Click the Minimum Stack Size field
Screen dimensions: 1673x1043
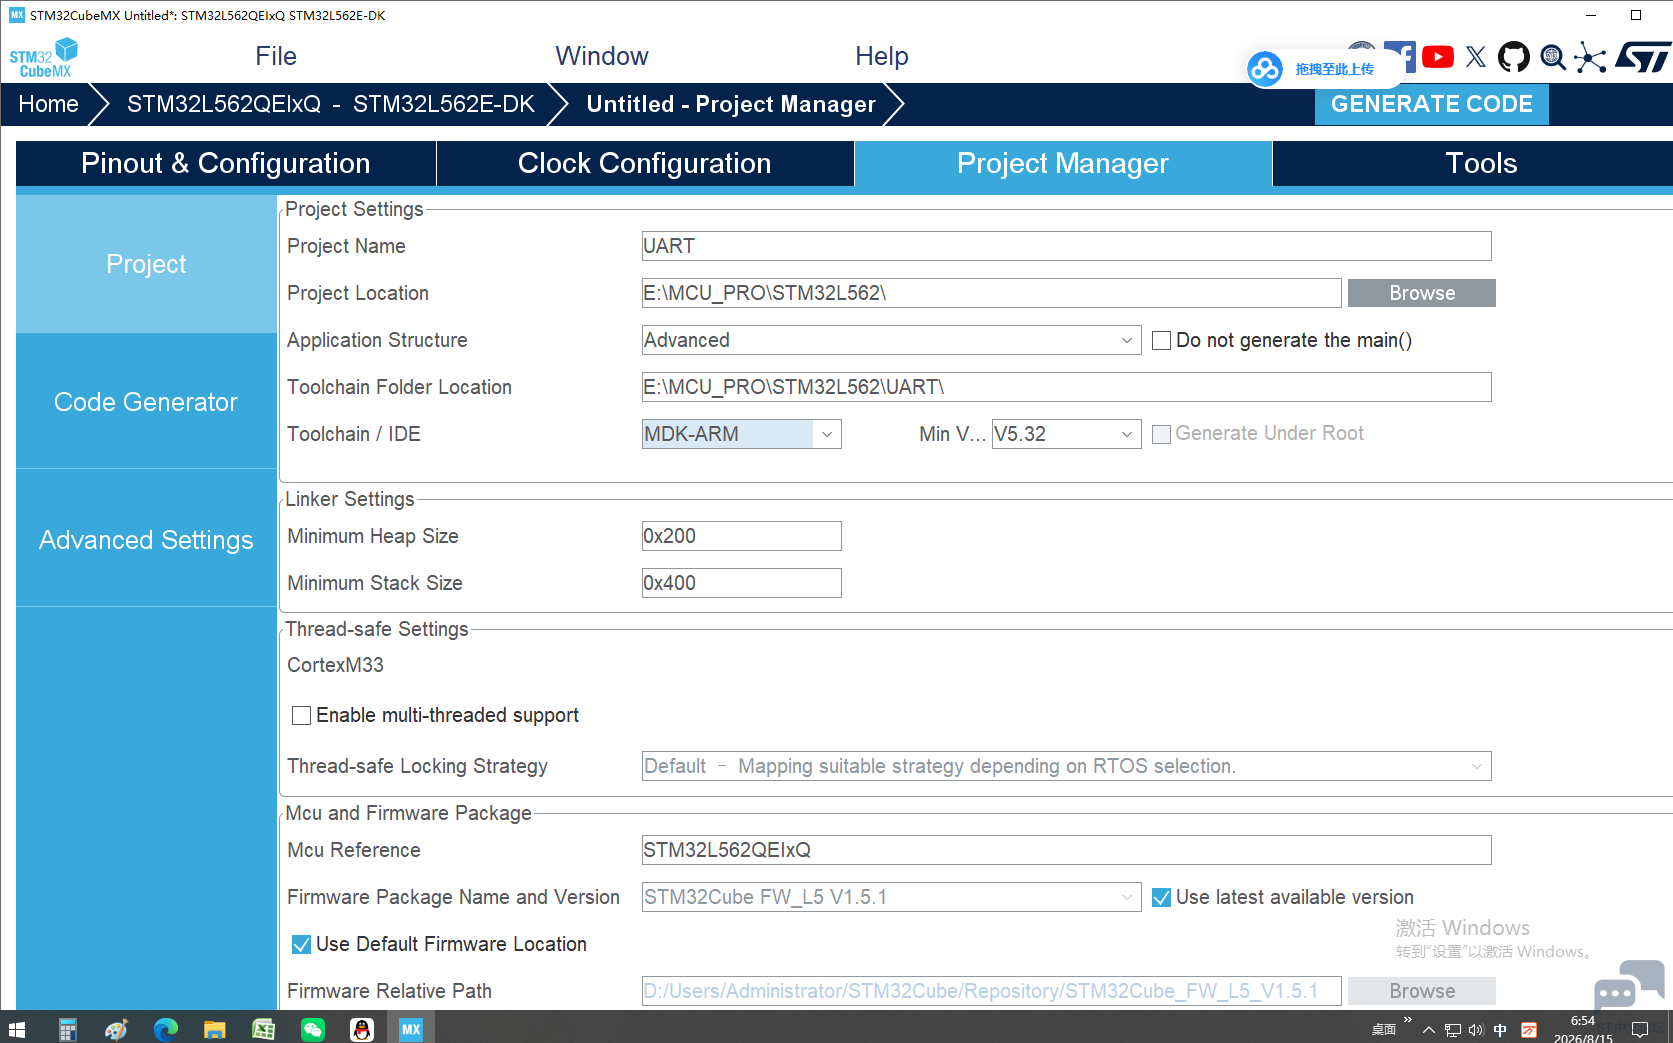741,583
